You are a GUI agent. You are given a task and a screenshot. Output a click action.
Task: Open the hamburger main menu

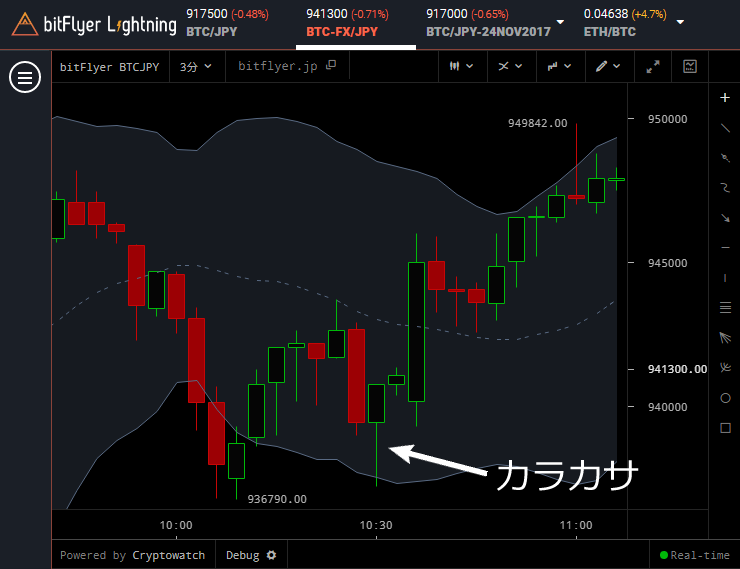[x=23, y=78]
